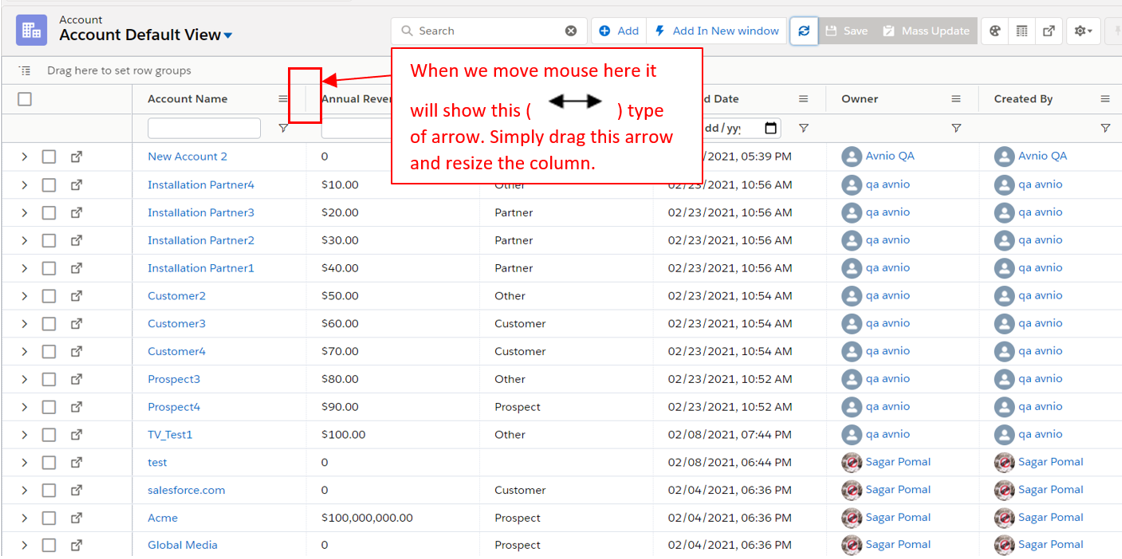Viewport: 1122px width, 559px height.
Task: Clear the search box with X icon
Action: click(x=571, y=31)
